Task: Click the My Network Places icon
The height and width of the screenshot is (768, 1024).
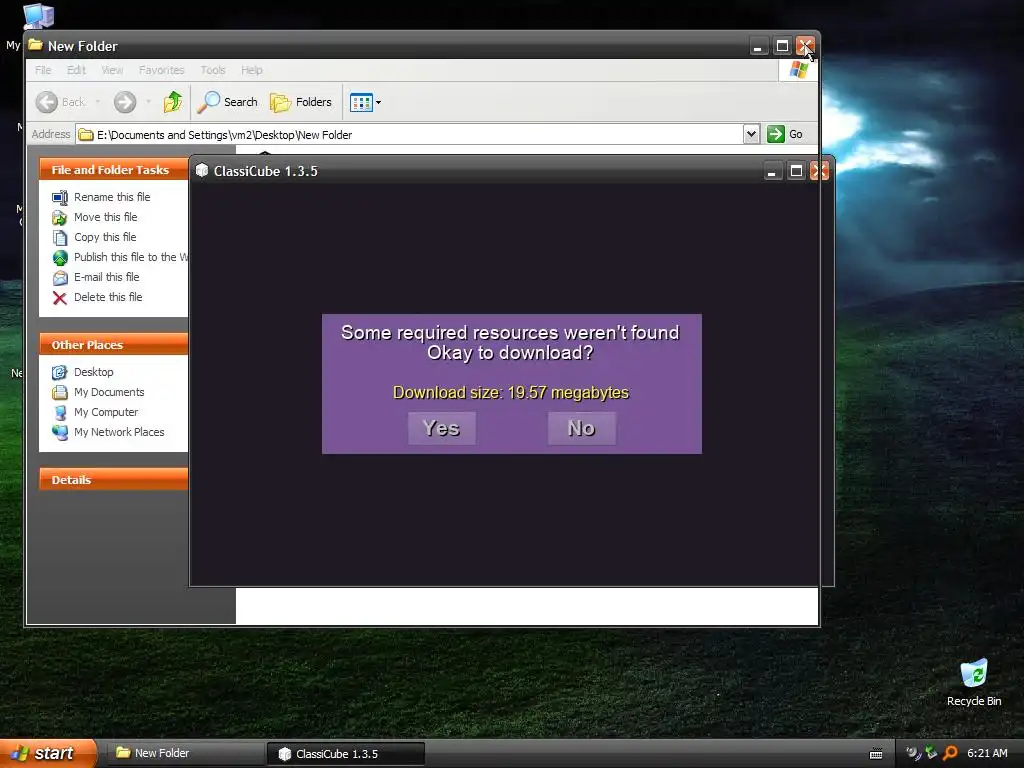Action: [59, 432]
